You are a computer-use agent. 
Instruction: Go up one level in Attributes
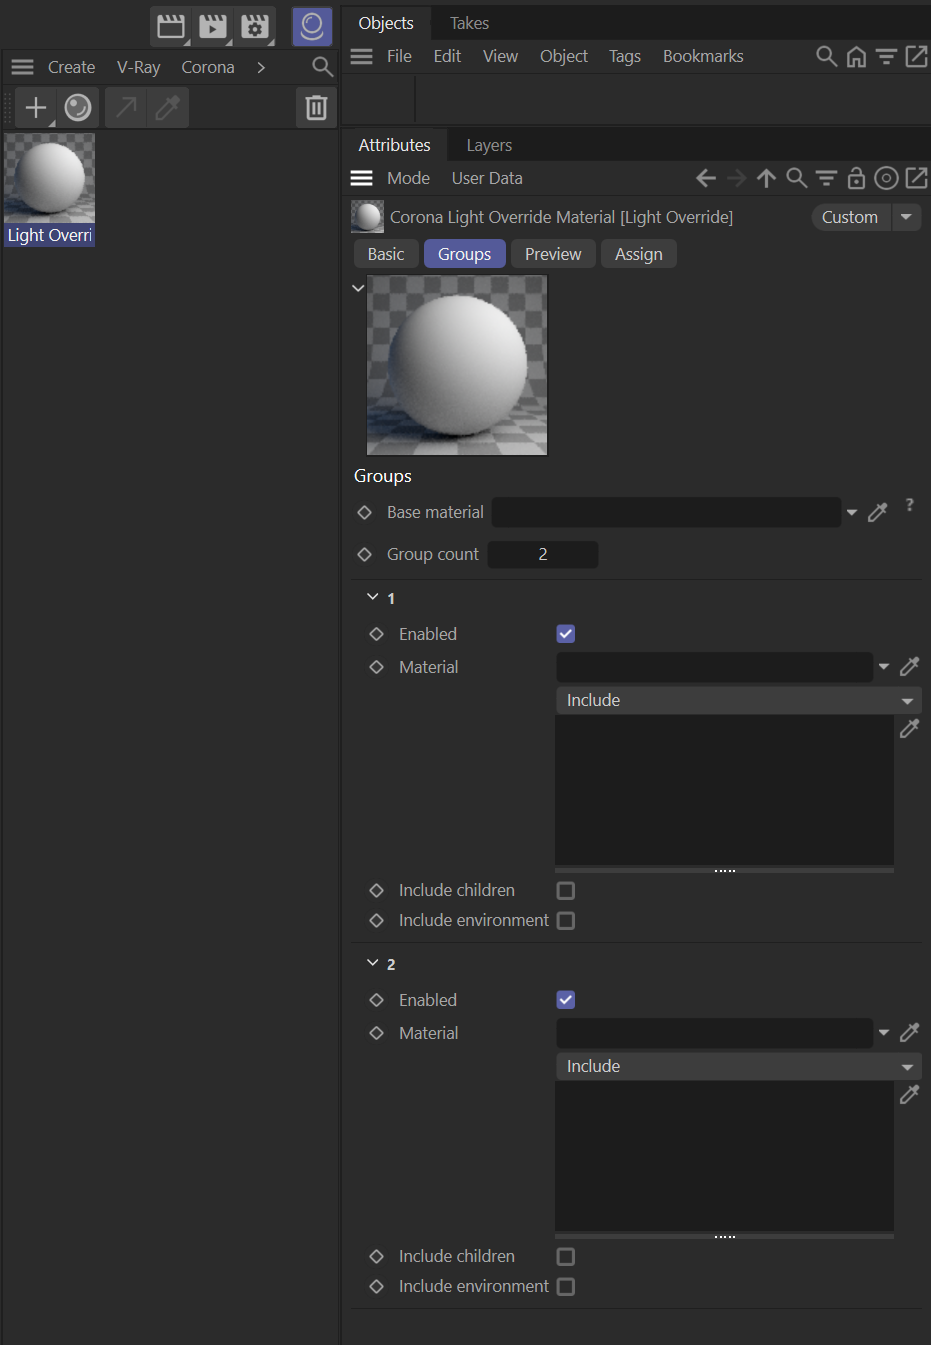point(766,178)
